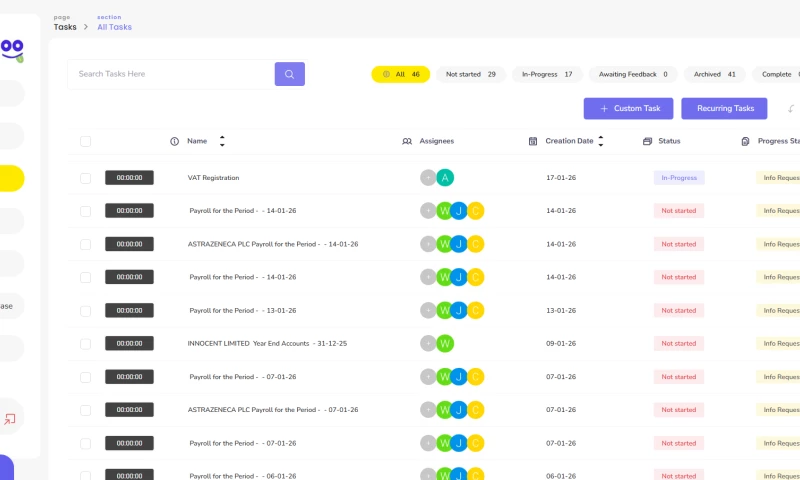Click the Recurring Tasks button
The height and width of the screenshot is (480, 800).
point(724,109)
